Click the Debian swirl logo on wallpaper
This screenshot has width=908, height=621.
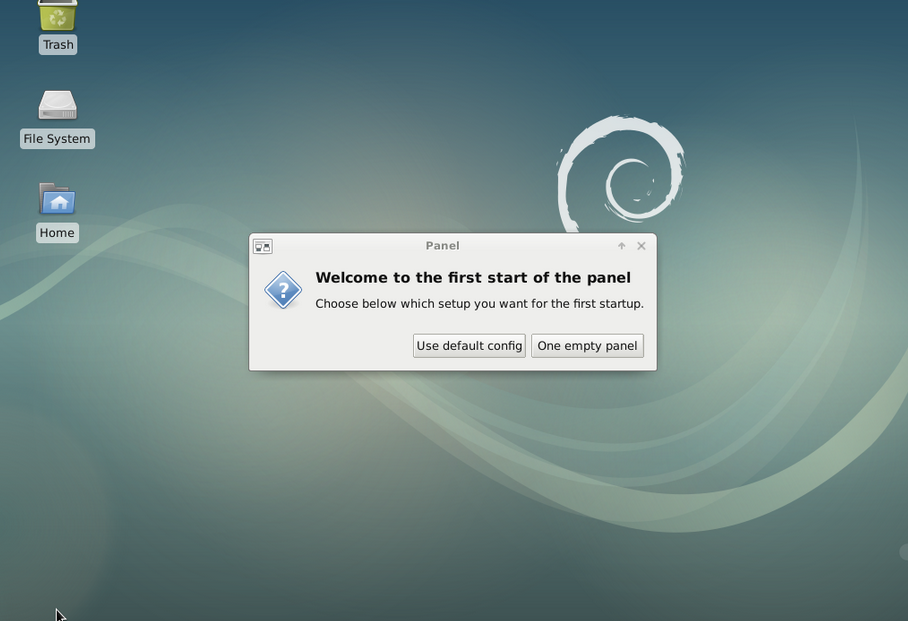point(620,172)
